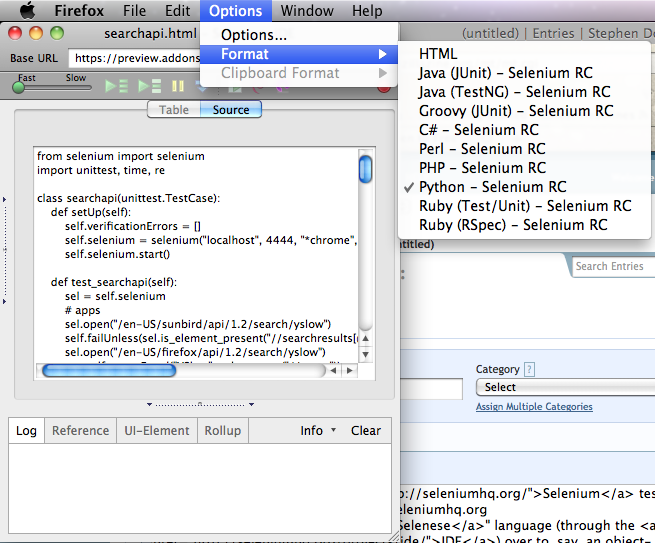Pause the test with the pause icon
The width and height of the screenshot is (655, 543).
point(178,86)
